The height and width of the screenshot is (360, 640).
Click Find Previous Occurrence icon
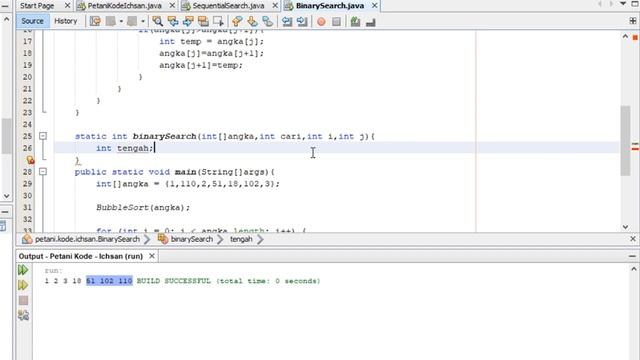click(x=173, y=21)
